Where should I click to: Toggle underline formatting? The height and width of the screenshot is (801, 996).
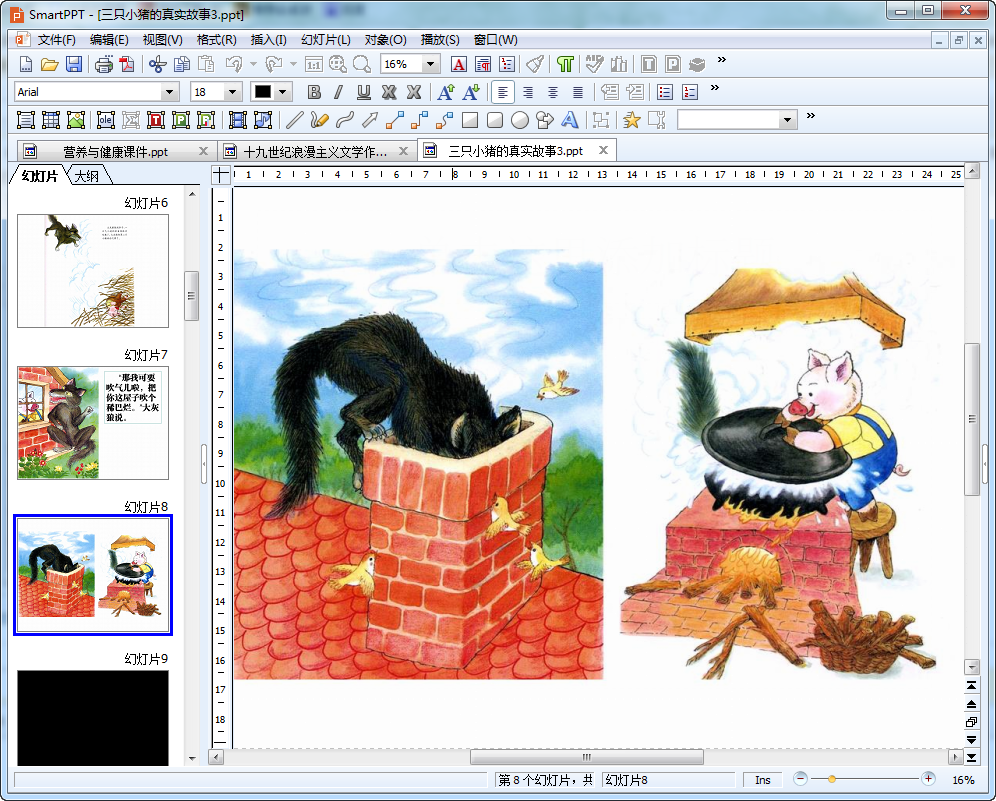363,92
